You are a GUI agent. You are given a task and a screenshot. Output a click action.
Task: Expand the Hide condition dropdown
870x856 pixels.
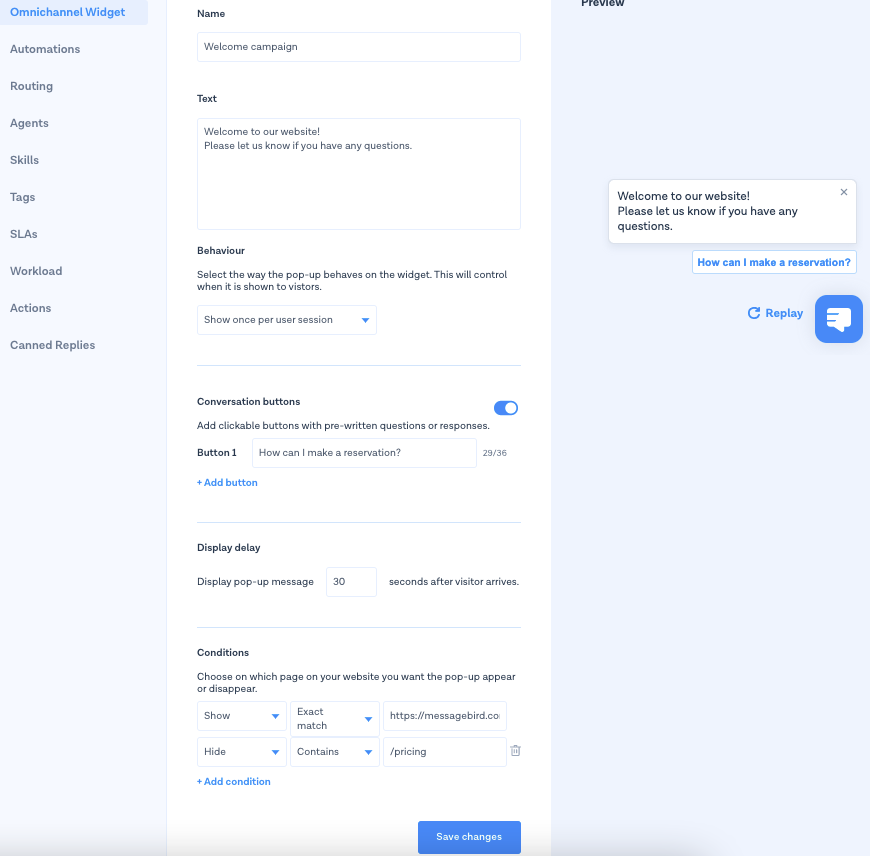tap(242, 752)
